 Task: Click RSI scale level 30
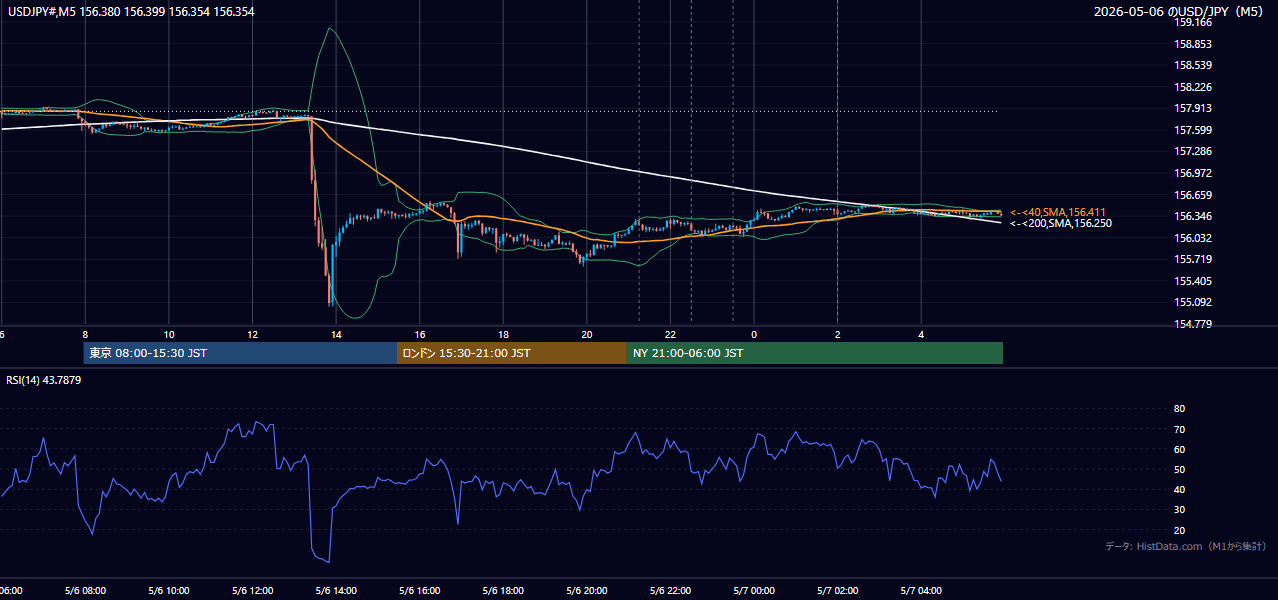[1179, 510]
